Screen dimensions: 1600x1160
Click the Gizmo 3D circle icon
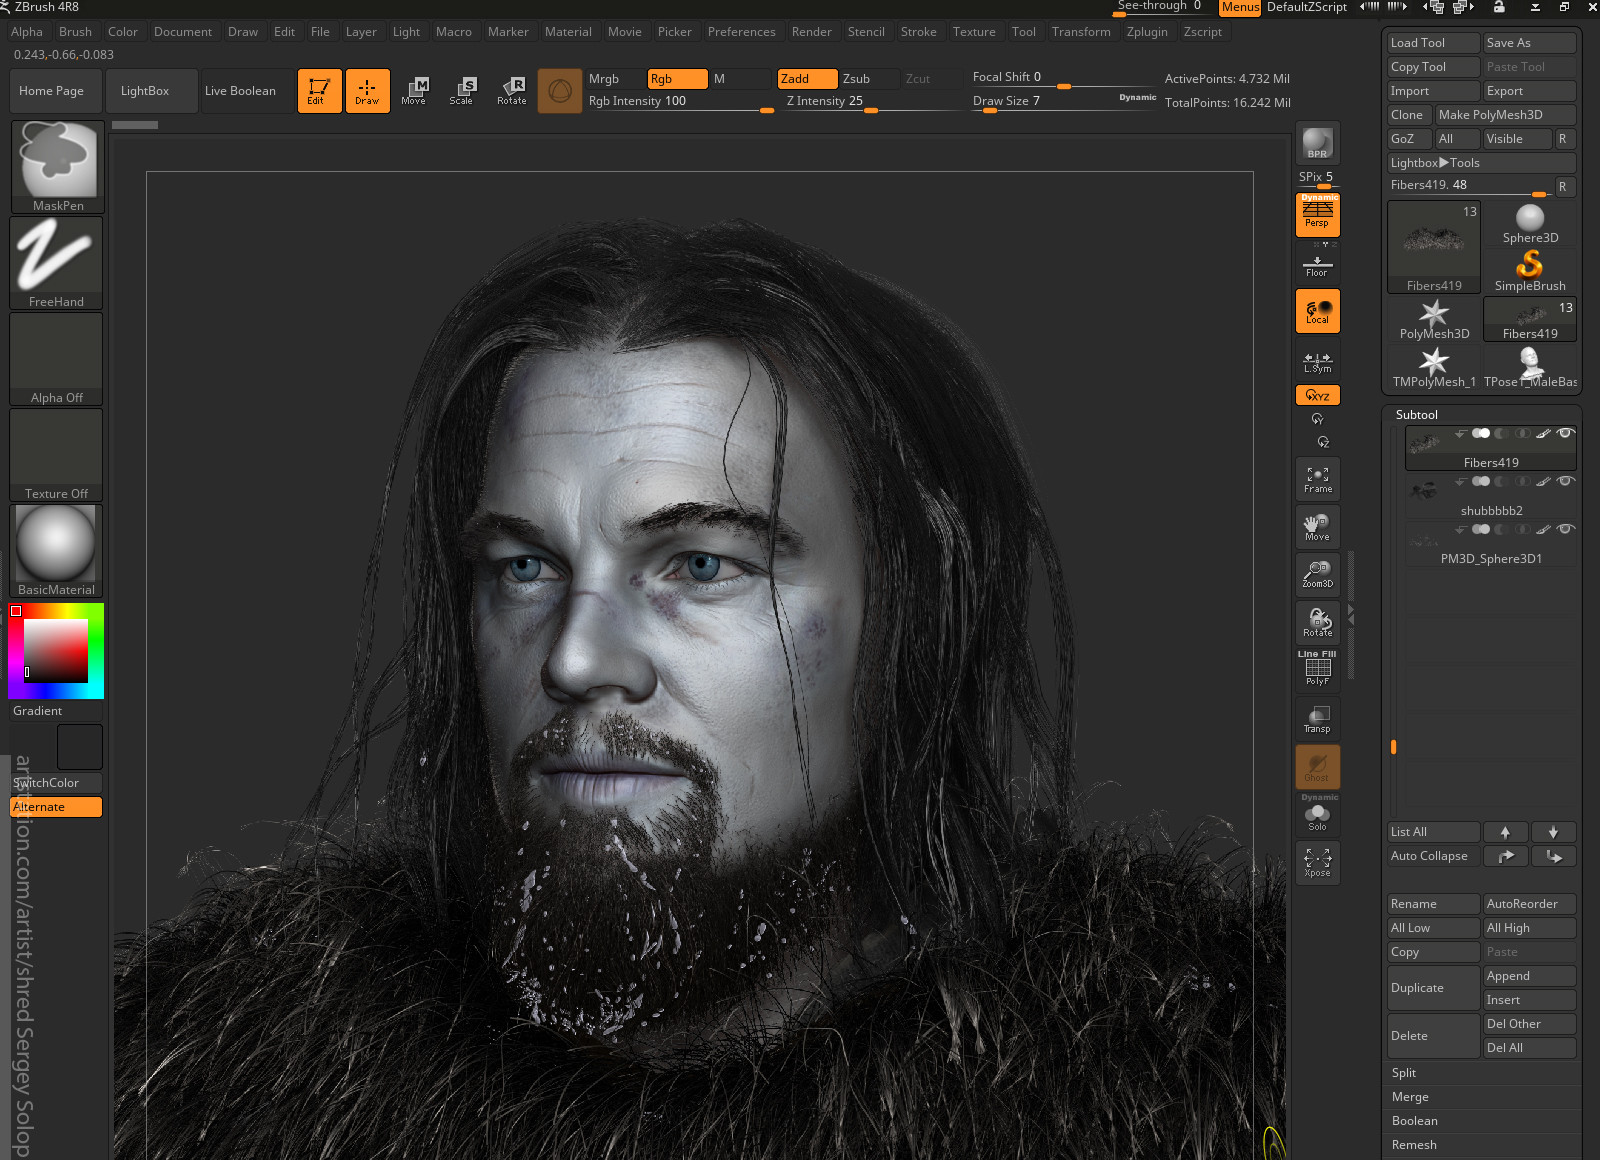(560, 91)
